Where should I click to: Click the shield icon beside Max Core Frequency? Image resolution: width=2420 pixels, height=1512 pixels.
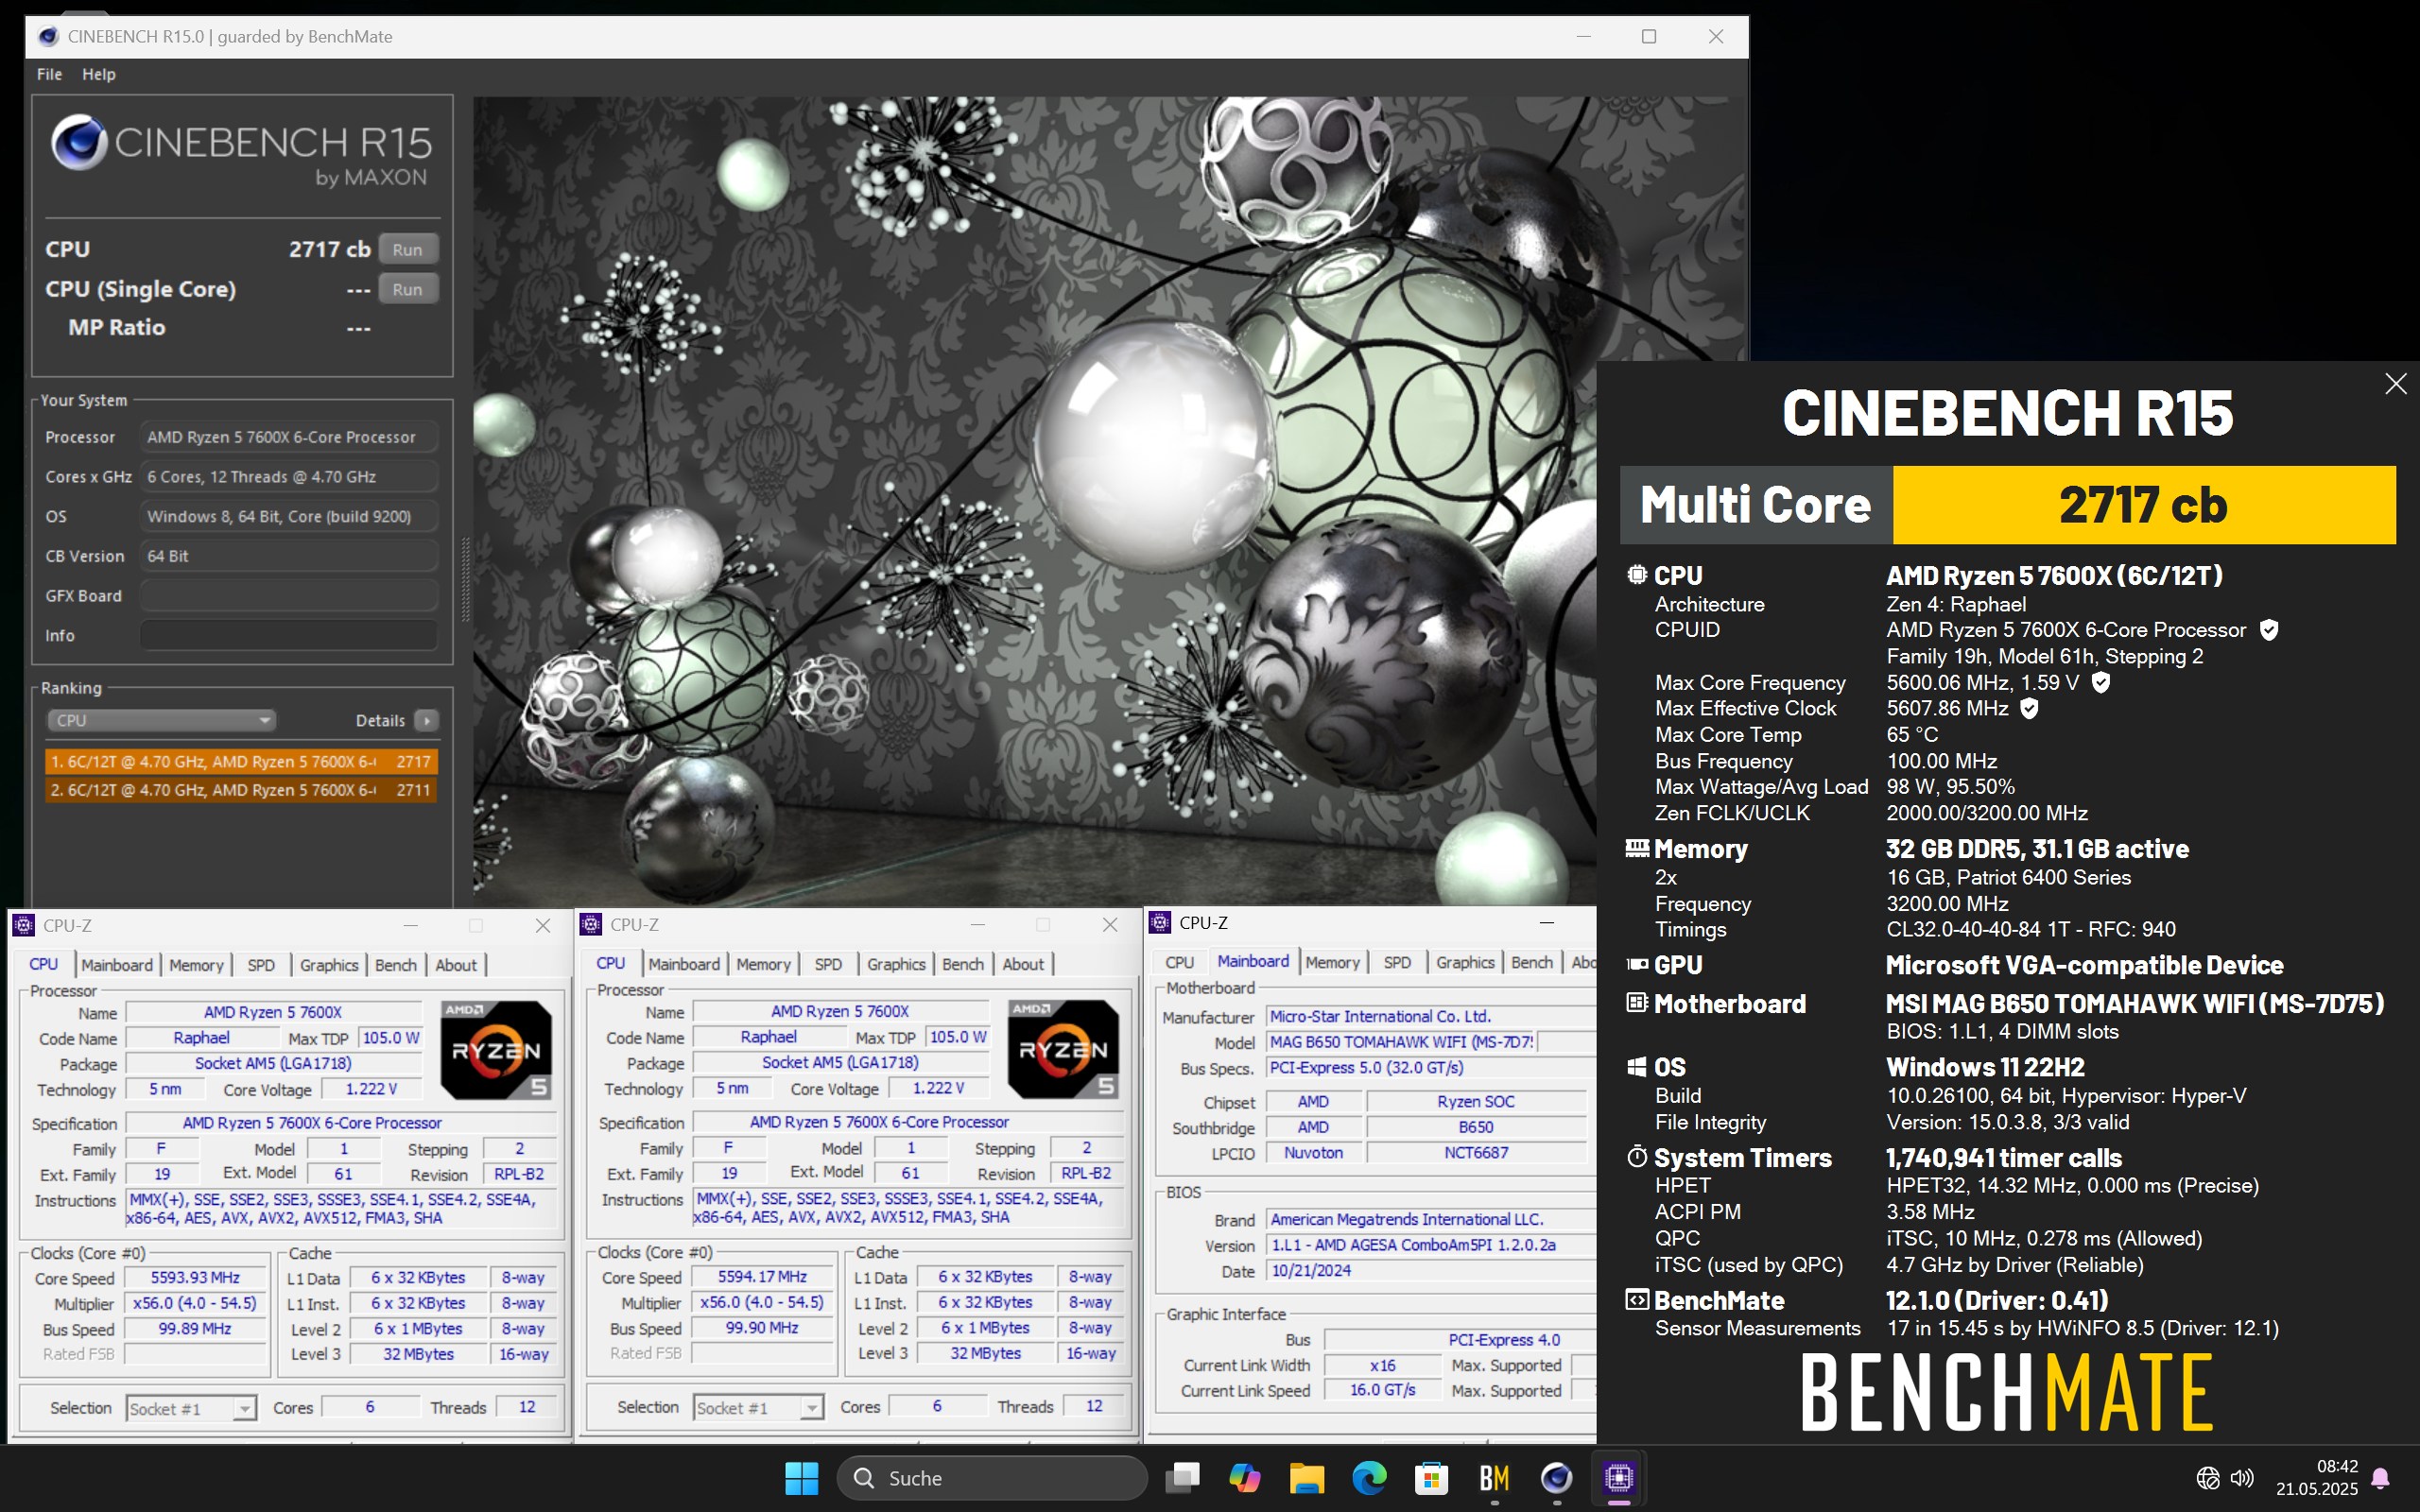pyautogui.click(x=2101, y=682)
